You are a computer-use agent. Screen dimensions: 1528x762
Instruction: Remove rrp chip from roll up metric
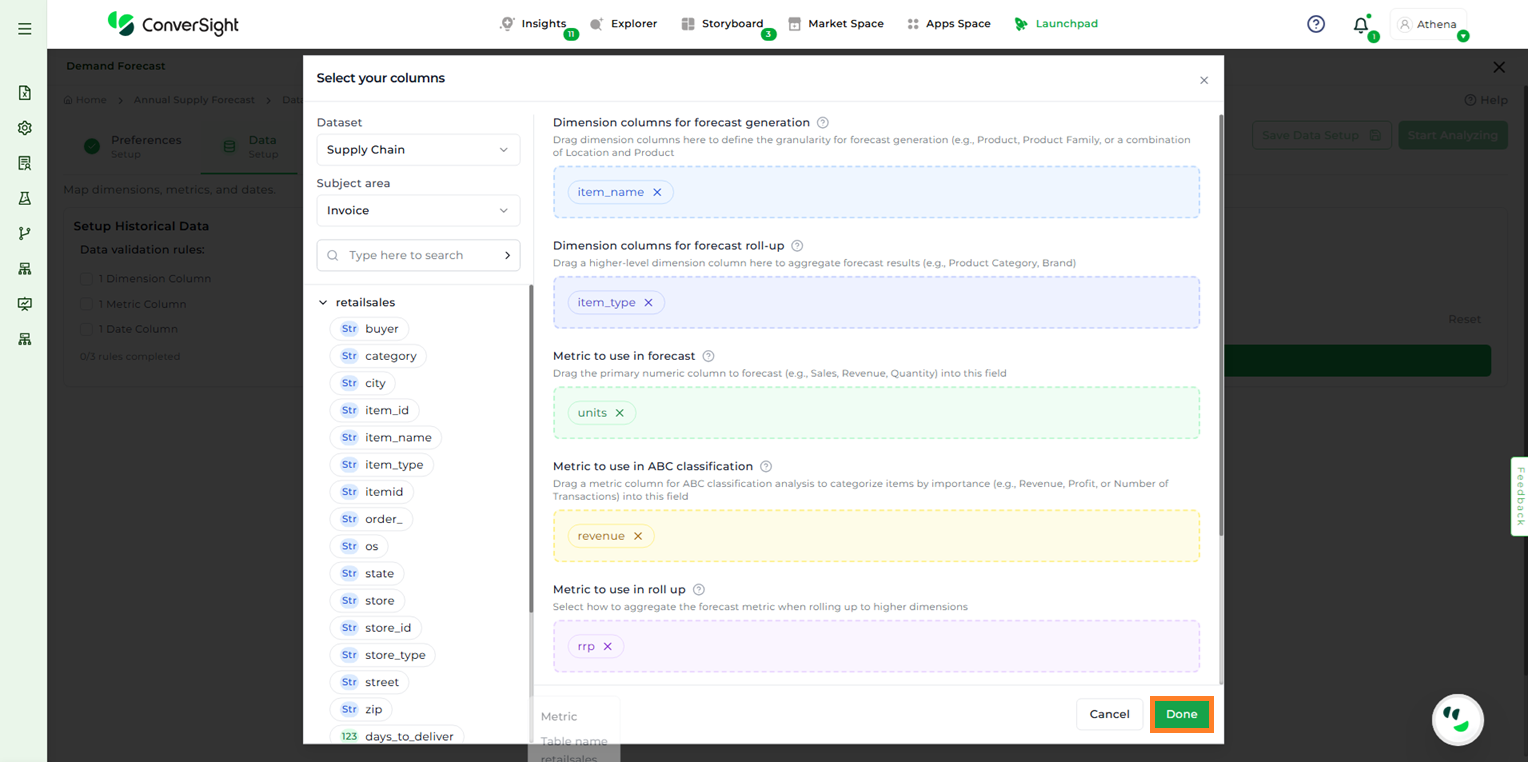(607, 647)
